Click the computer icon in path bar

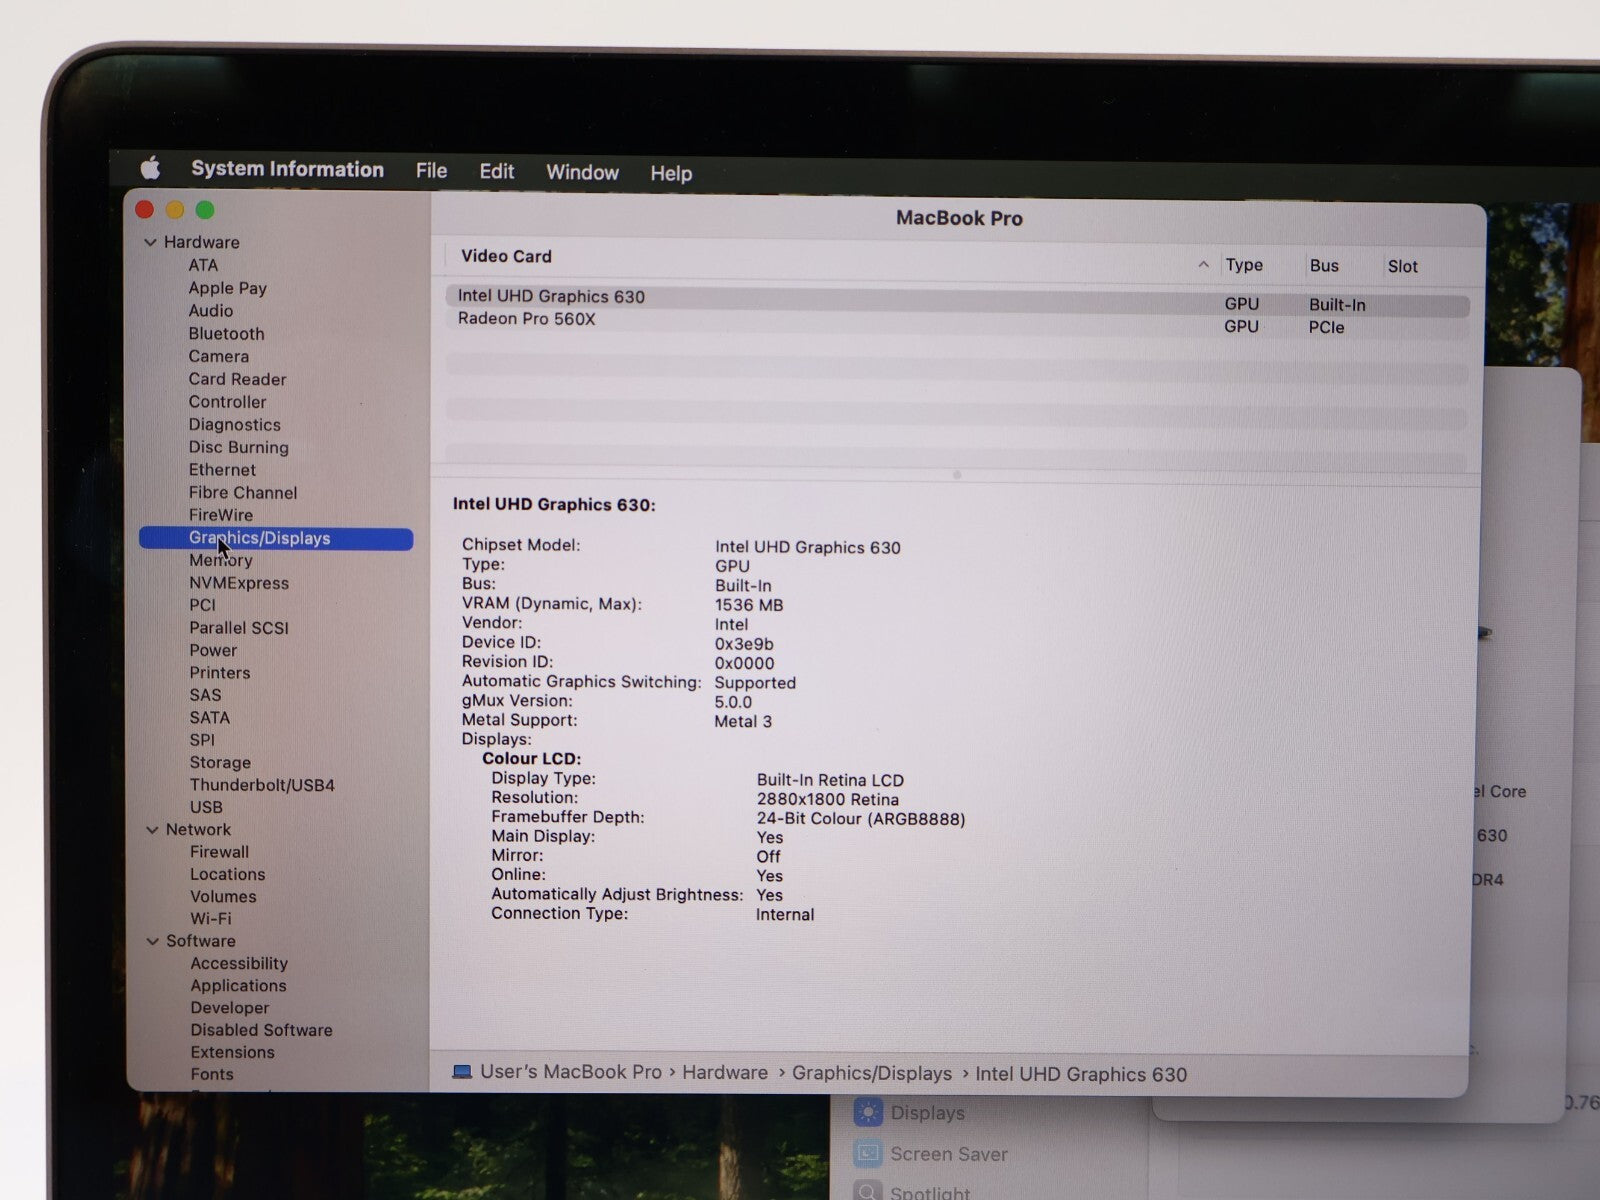tap(462, 1072)
